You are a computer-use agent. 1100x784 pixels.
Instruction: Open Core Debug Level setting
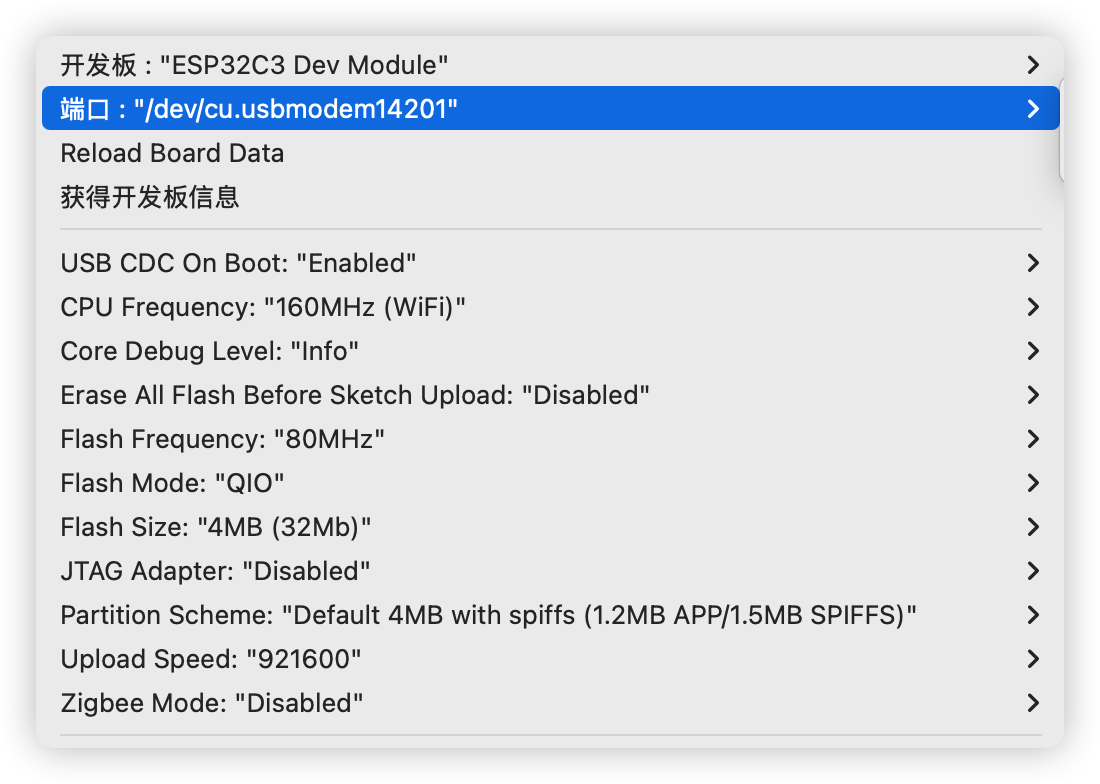click(x=210, y=351)
